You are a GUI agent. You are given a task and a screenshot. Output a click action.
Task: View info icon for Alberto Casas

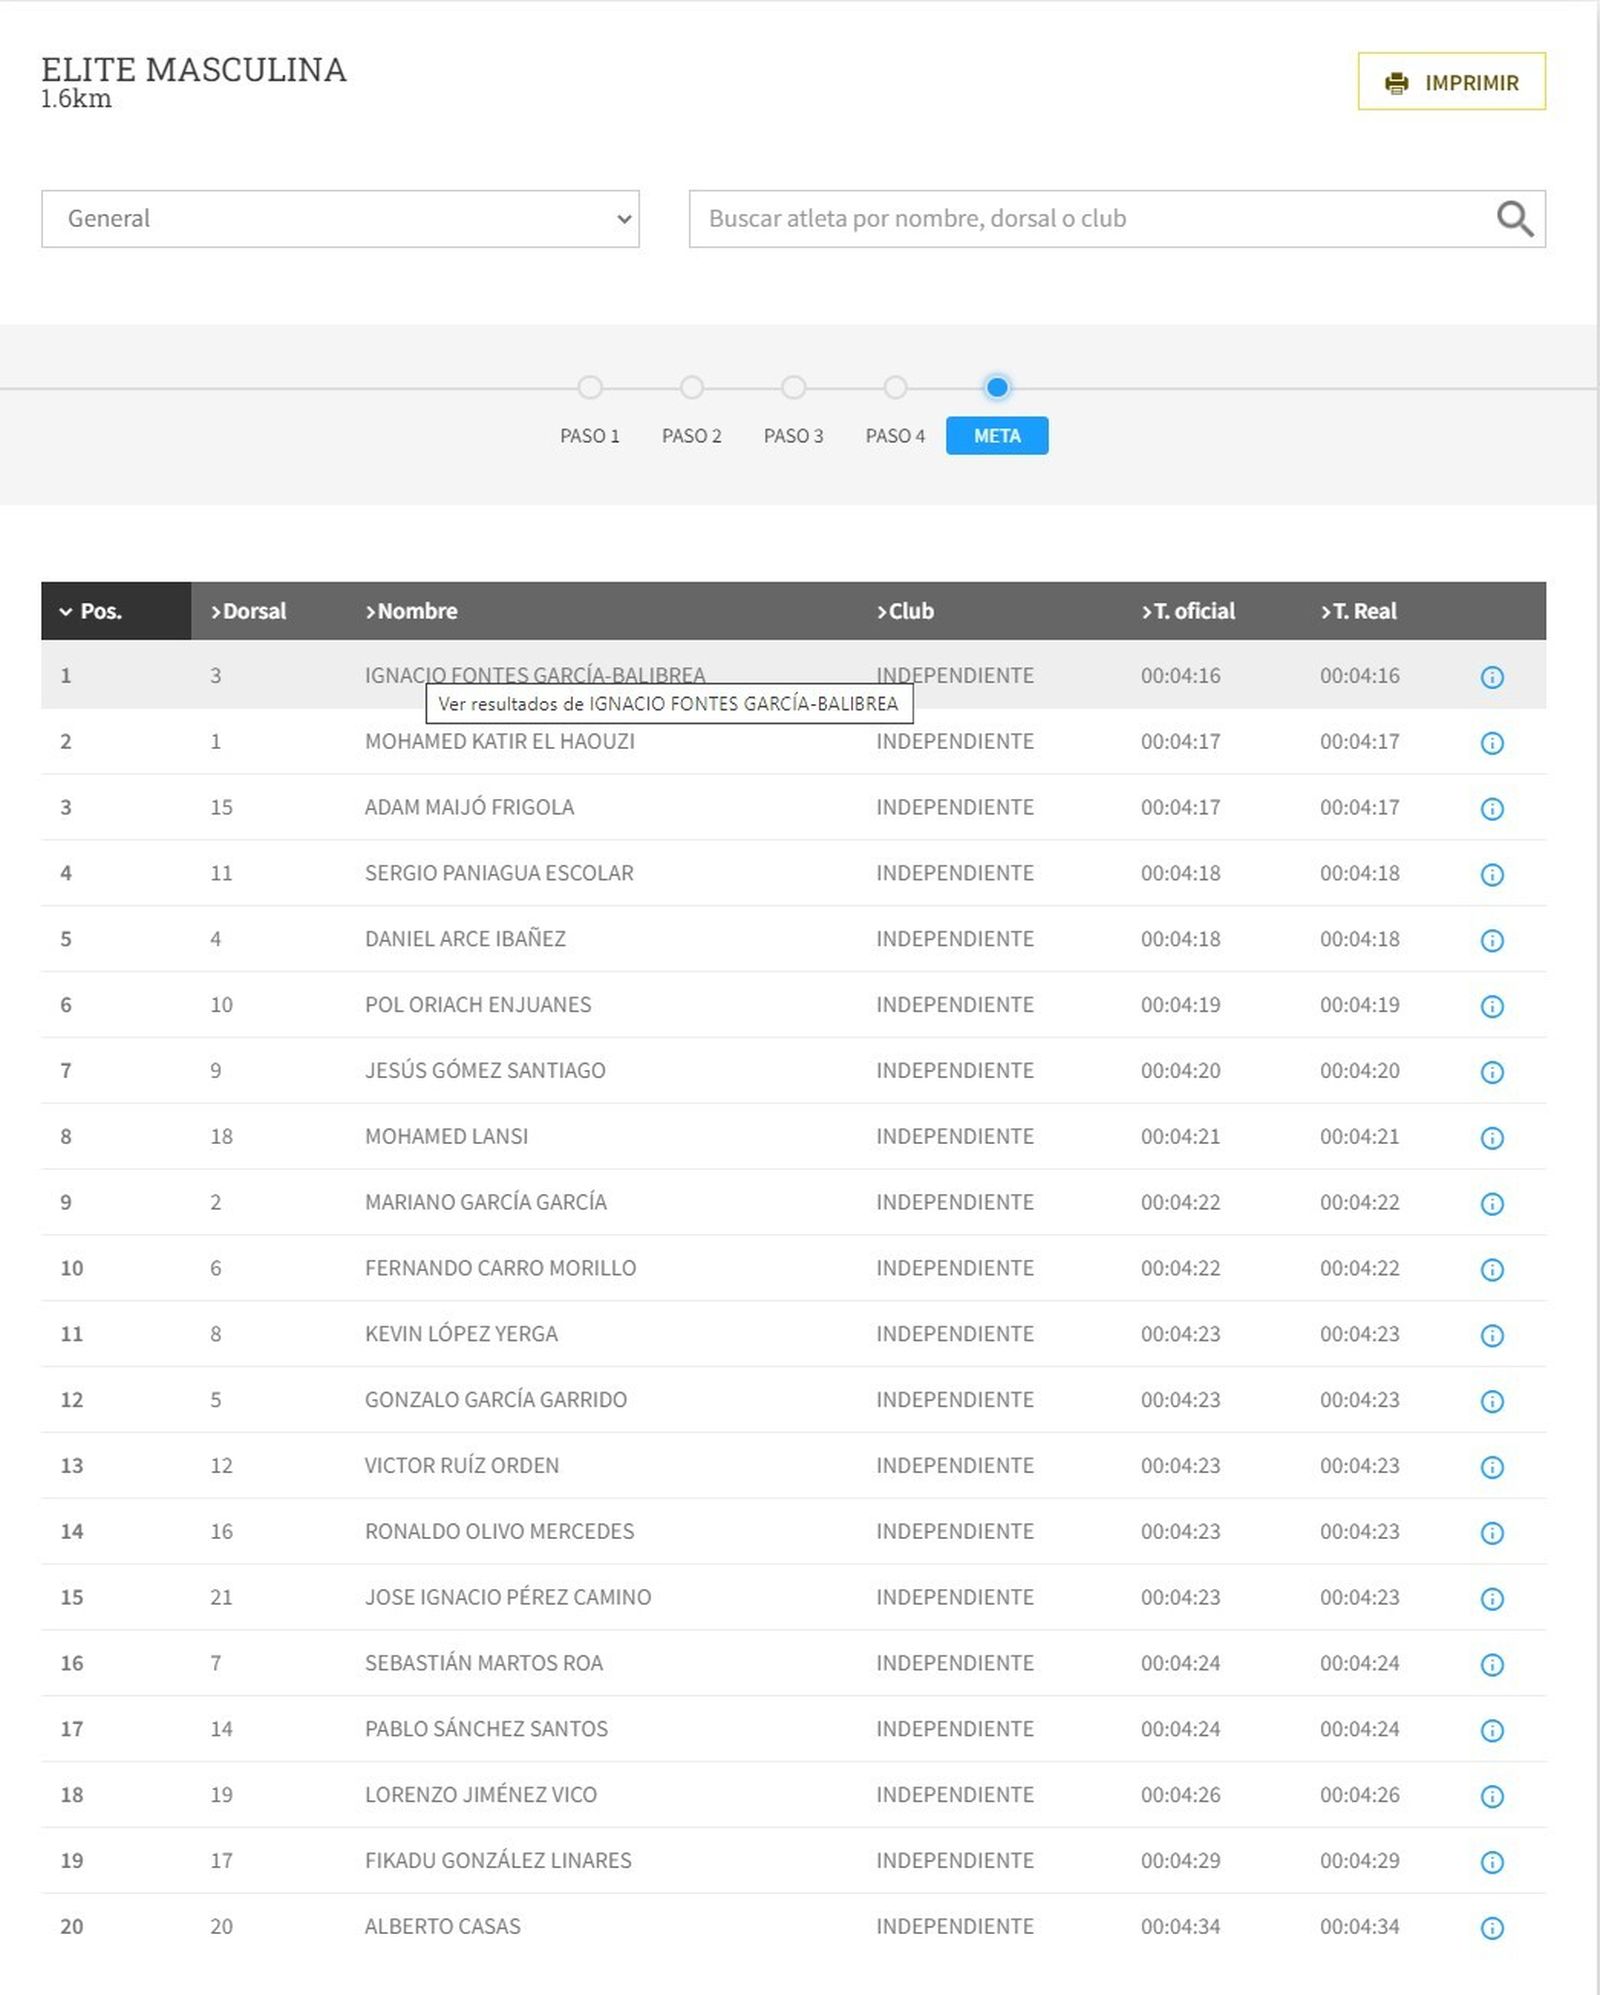coord(1491,1928)
